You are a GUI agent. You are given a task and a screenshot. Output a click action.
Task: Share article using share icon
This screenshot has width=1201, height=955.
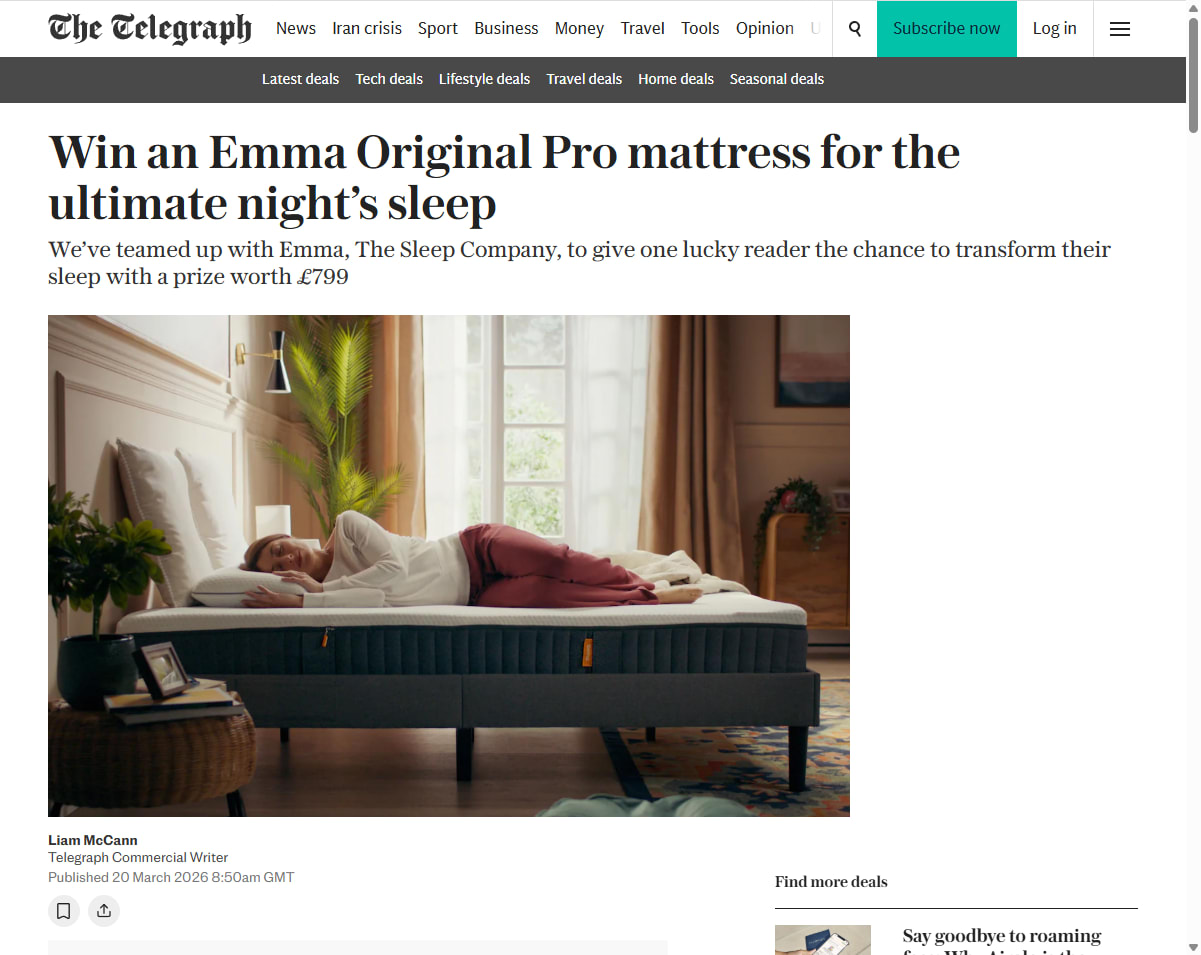pyautogui.click(x=104, y=910)
